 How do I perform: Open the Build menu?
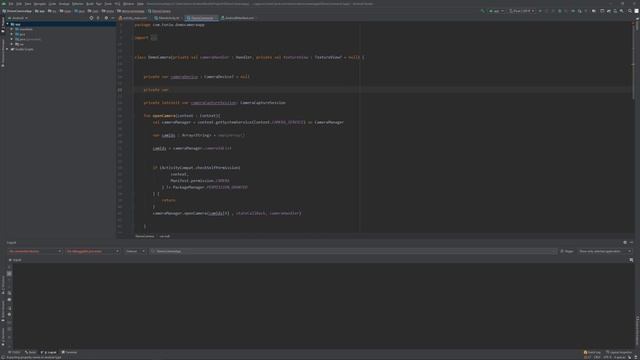(89, 4)
